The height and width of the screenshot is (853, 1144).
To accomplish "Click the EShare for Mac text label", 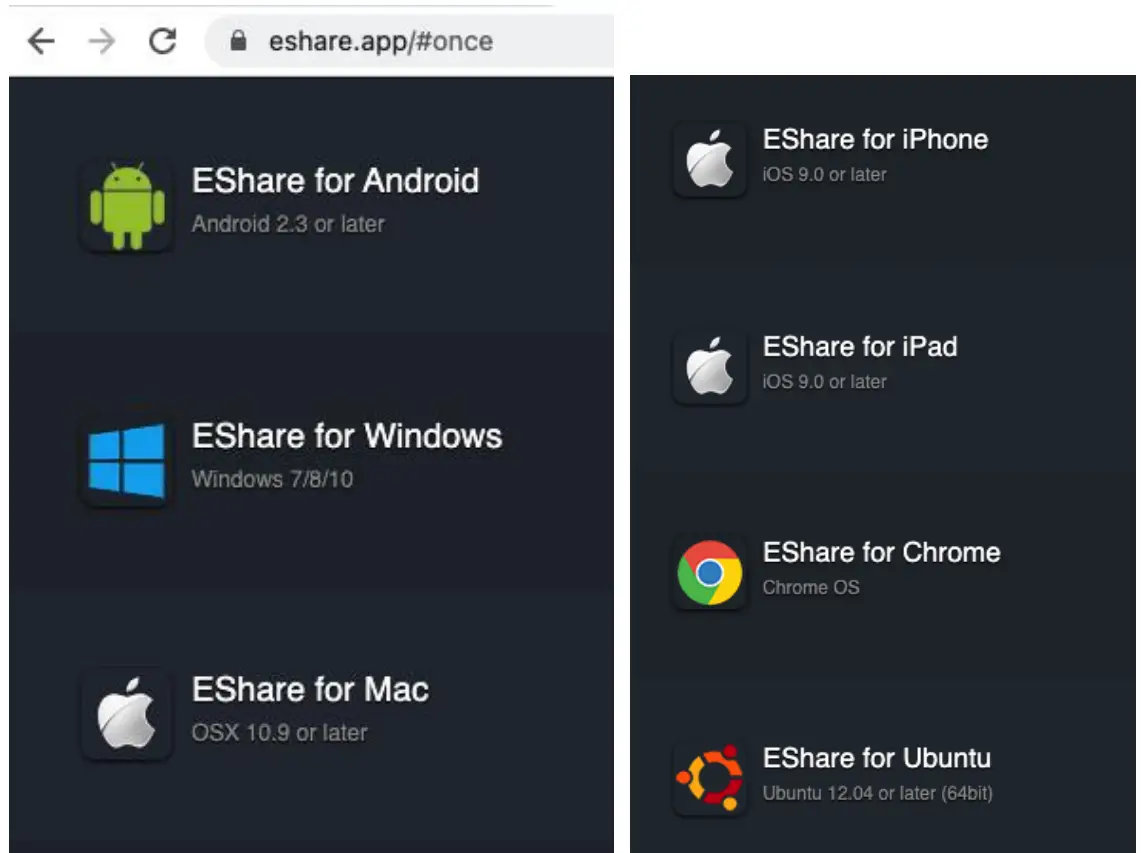I will coord(310,689).
